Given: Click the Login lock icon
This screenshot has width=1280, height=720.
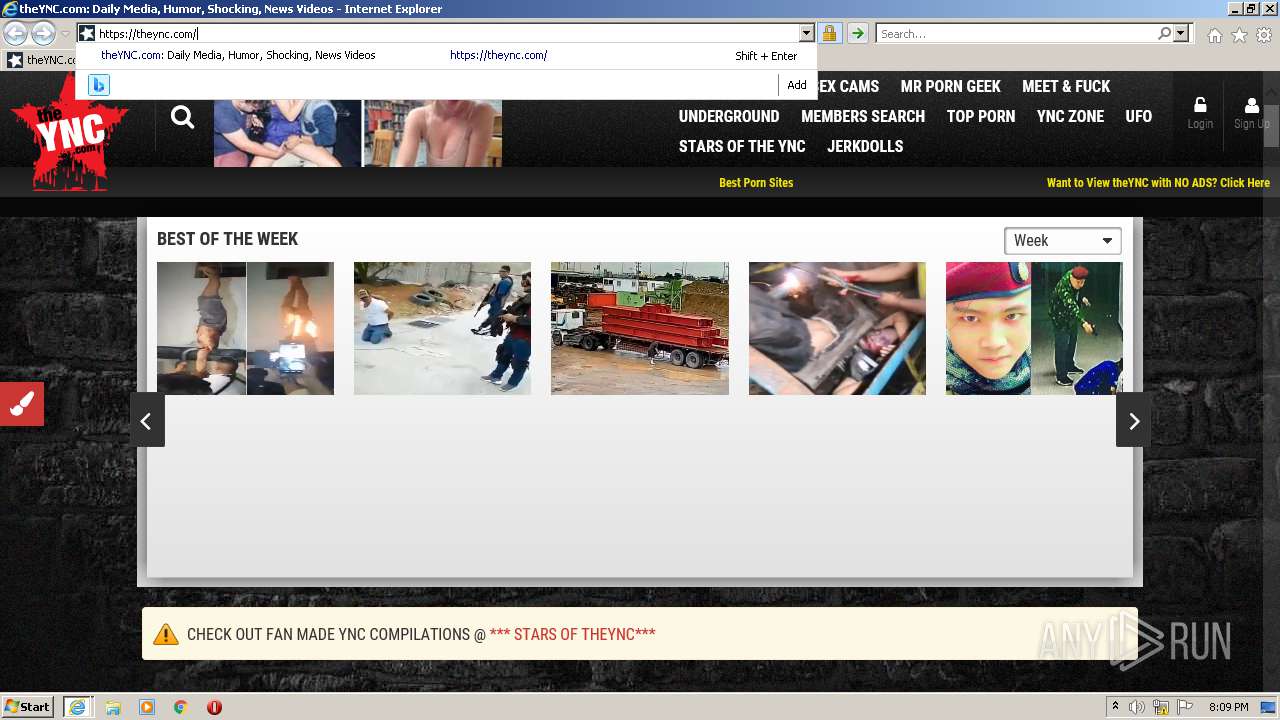Looking at the screenshot, I should [x=1200, y=105].
